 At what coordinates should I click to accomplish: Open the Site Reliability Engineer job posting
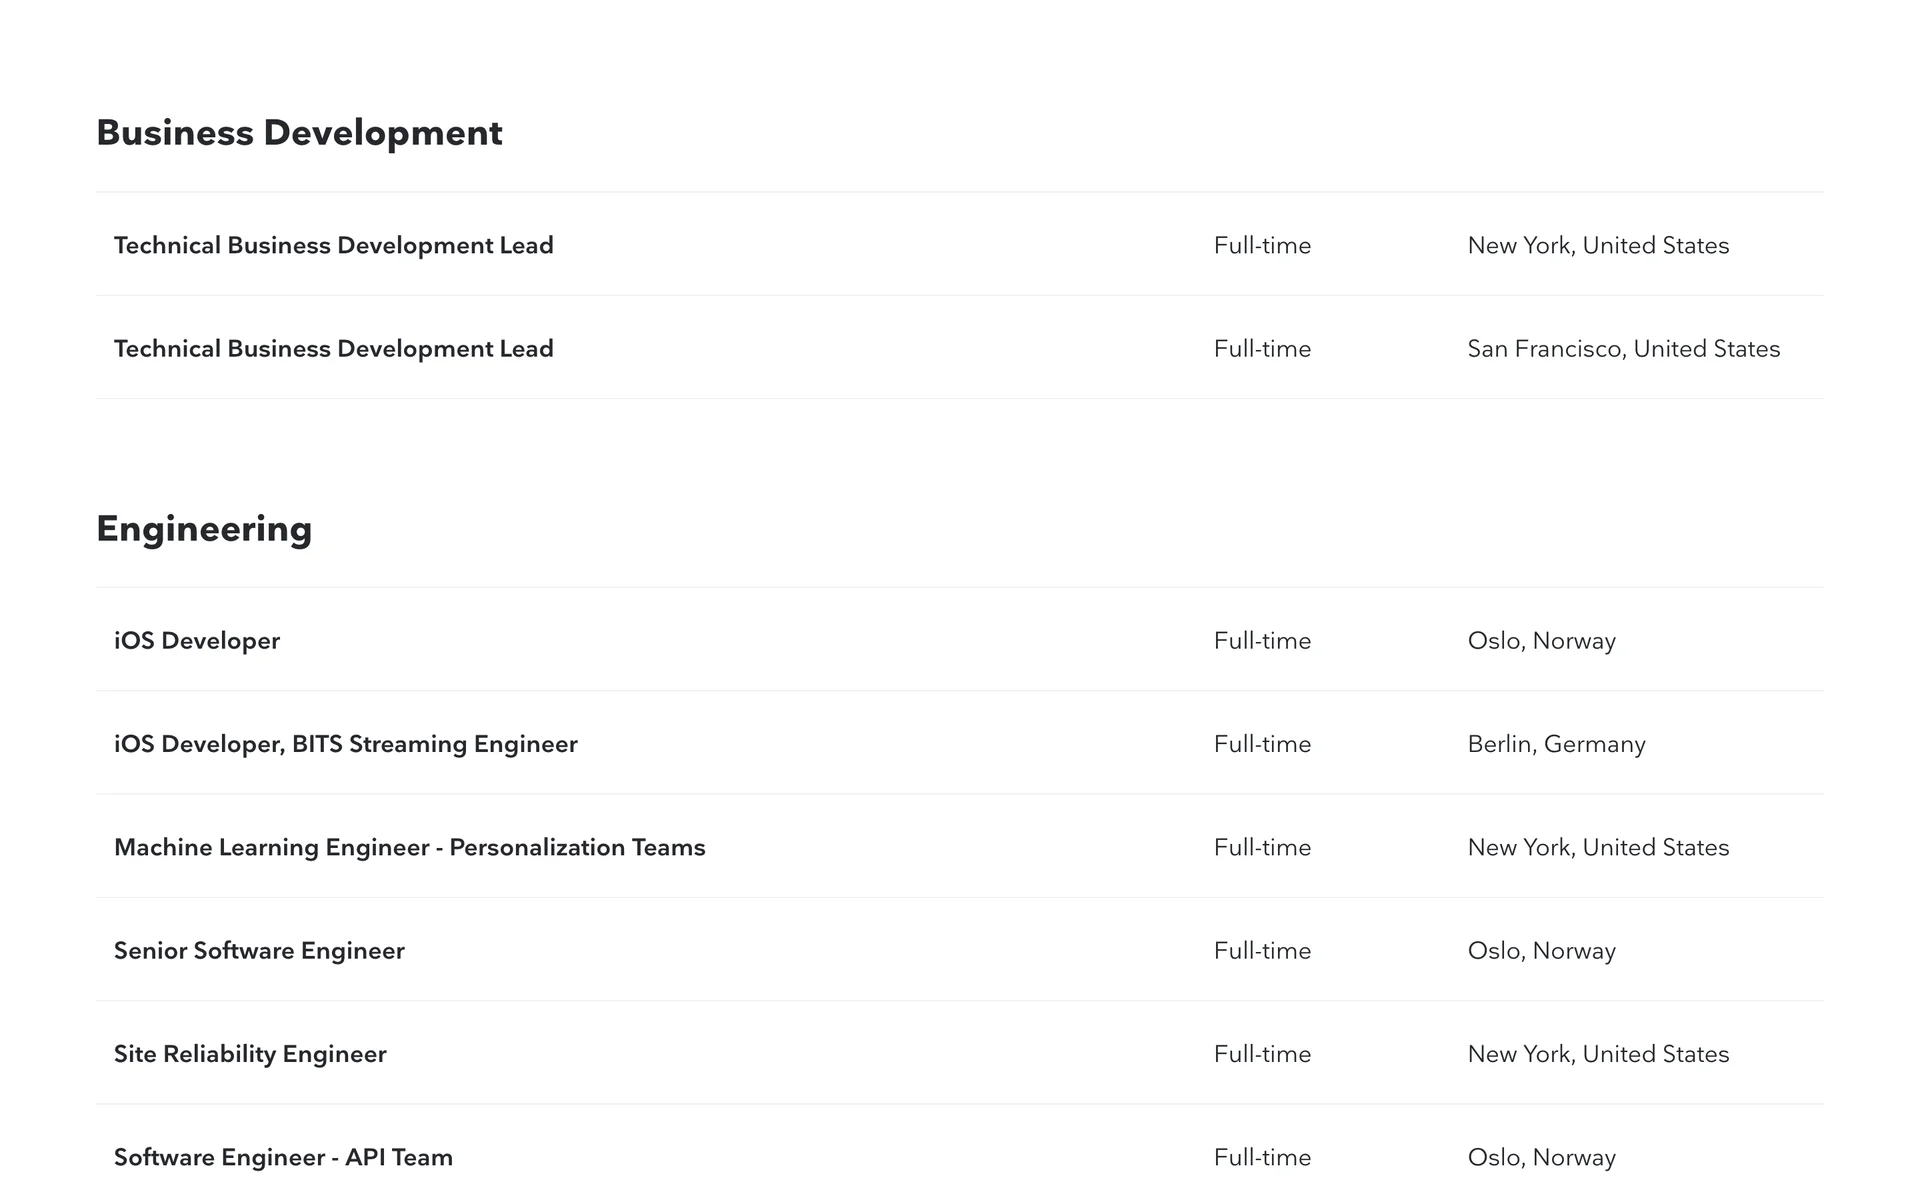point(250,1054)
